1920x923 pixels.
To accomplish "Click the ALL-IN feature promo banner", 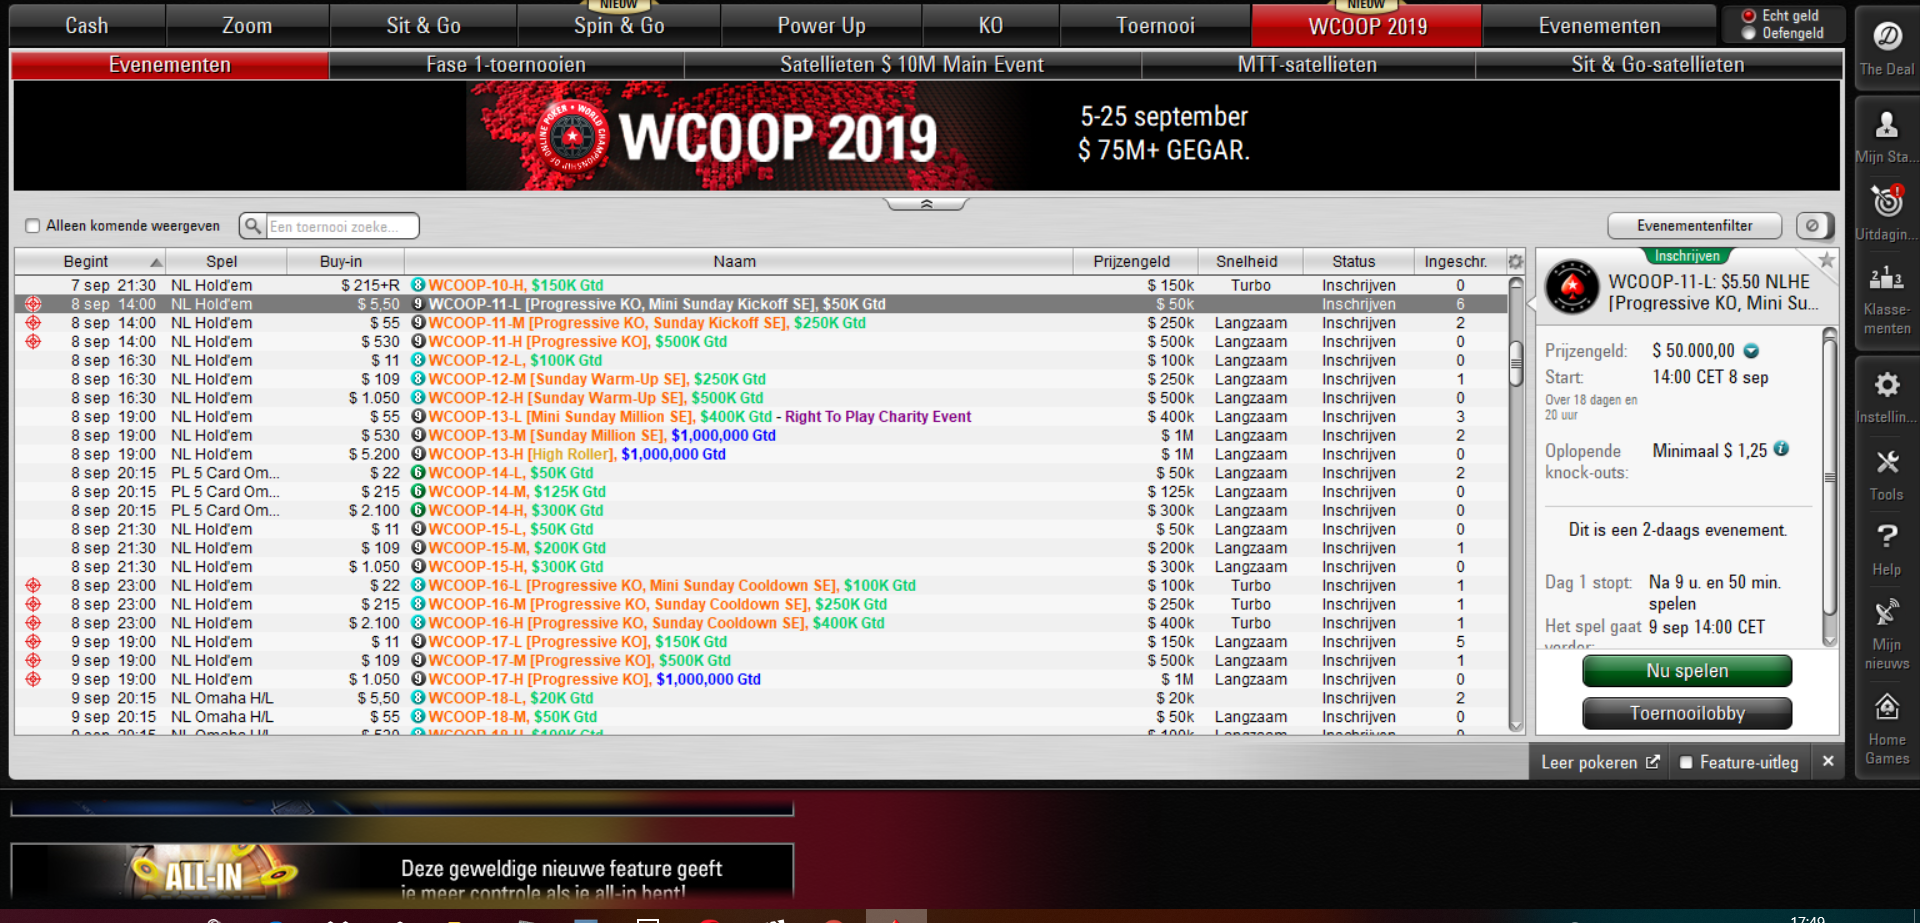I will 402,872.
